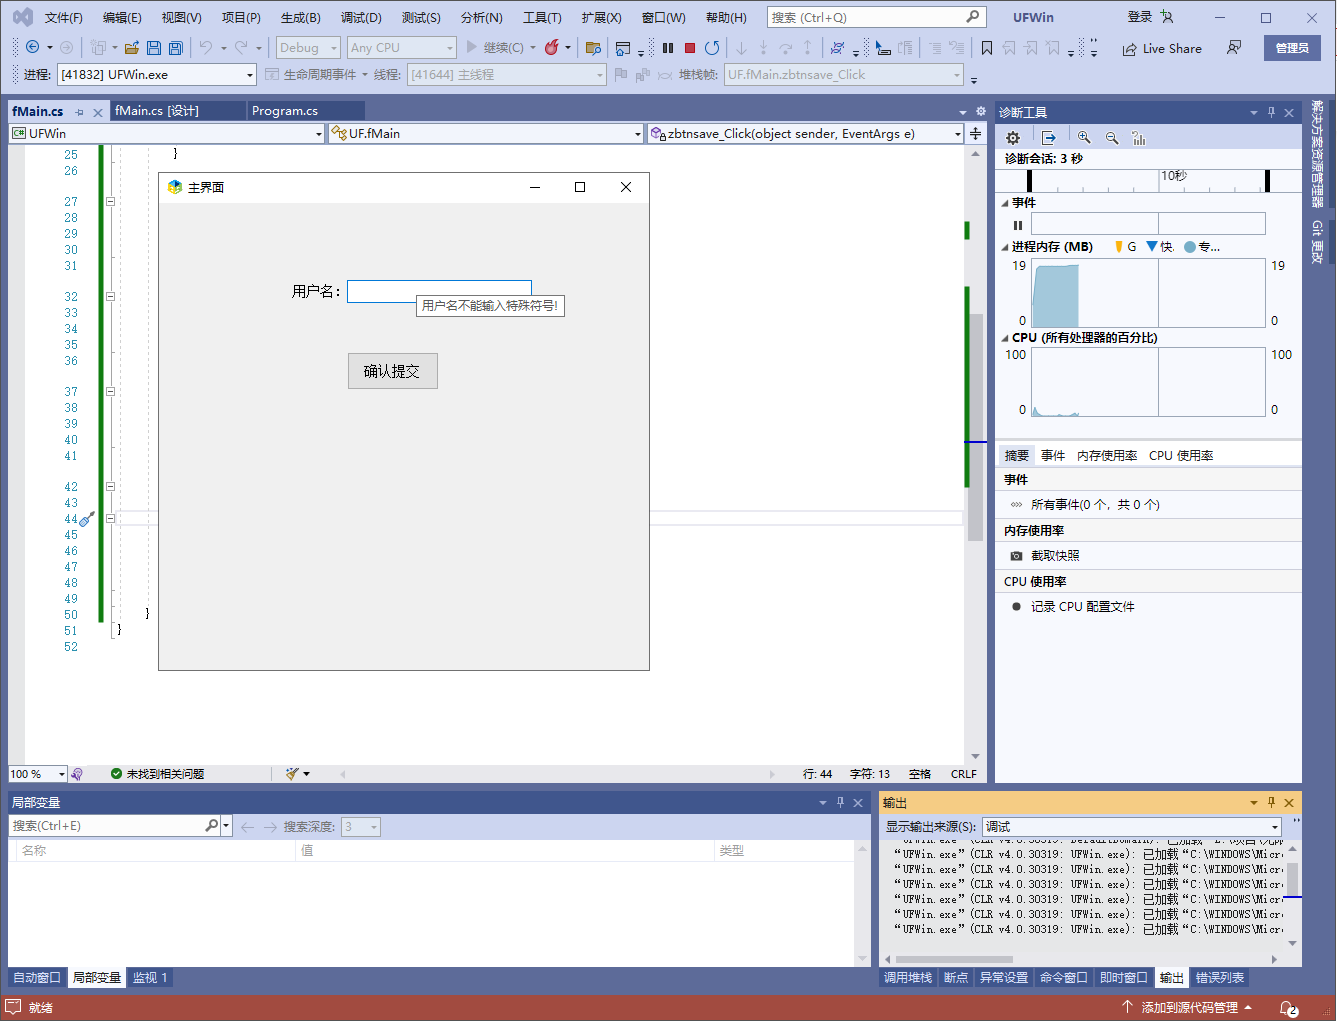Viewport: 1337px width, 1021px height.
Task: Click the code cleanup broom icon
Action: point(292,773)
